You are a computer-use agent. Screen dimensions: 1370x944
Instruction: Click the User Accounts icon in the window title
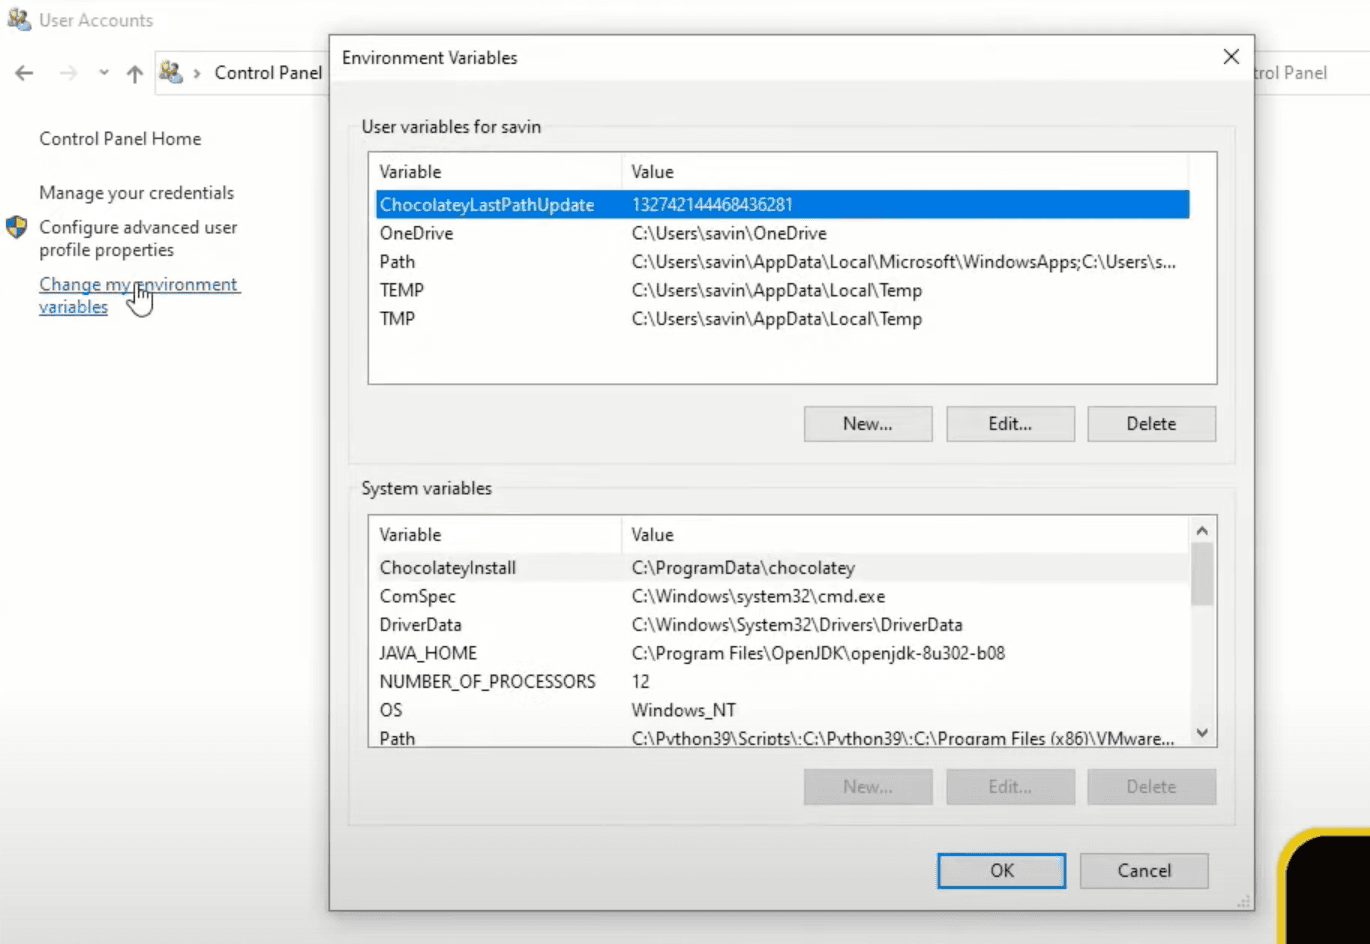pyautogui.click(x=19, y=19)
